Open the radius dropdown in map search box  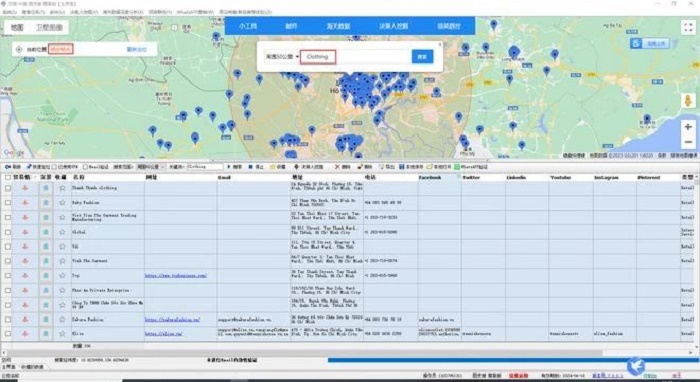tap(282, 57)
